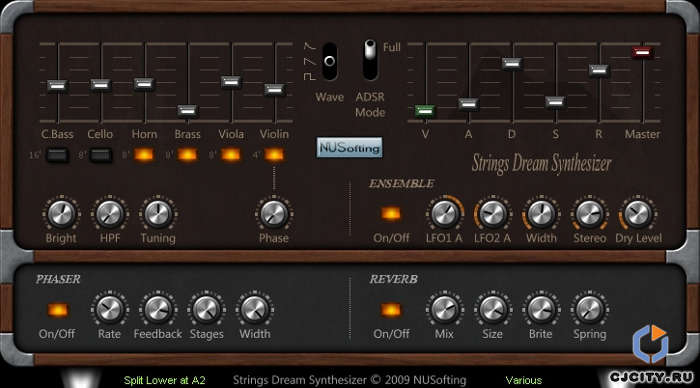Click the Reverb Size knob
Screen dimensions: 700x388
click(x=493, y=309)
